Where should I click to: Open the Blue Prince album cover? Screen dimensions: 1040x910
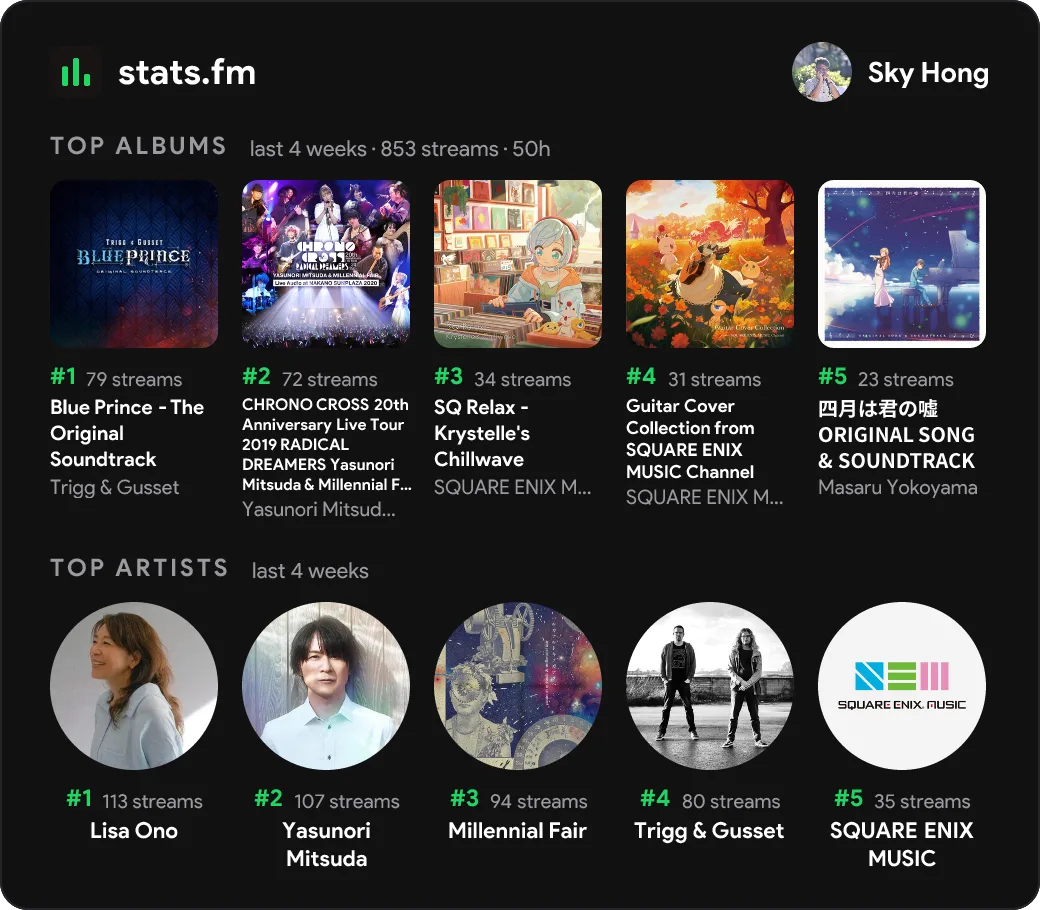(x=134, y=264)
